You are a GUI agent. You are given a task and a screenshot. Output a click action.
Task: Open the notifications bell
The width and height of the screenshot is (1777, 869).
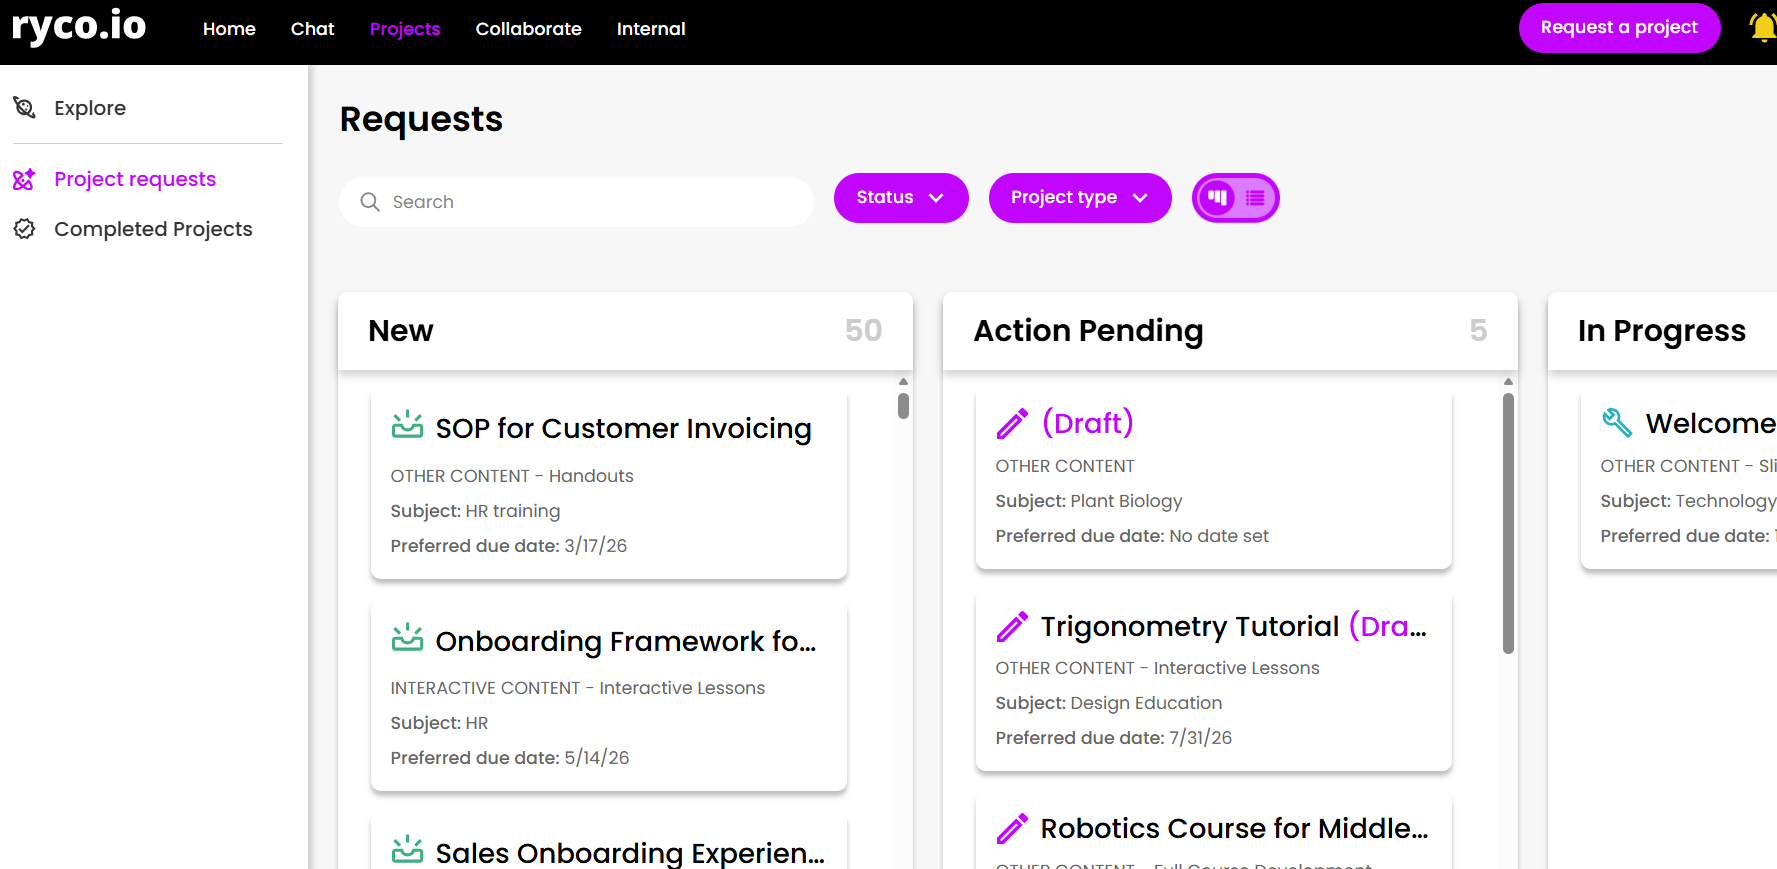(x=1763, y=28)
